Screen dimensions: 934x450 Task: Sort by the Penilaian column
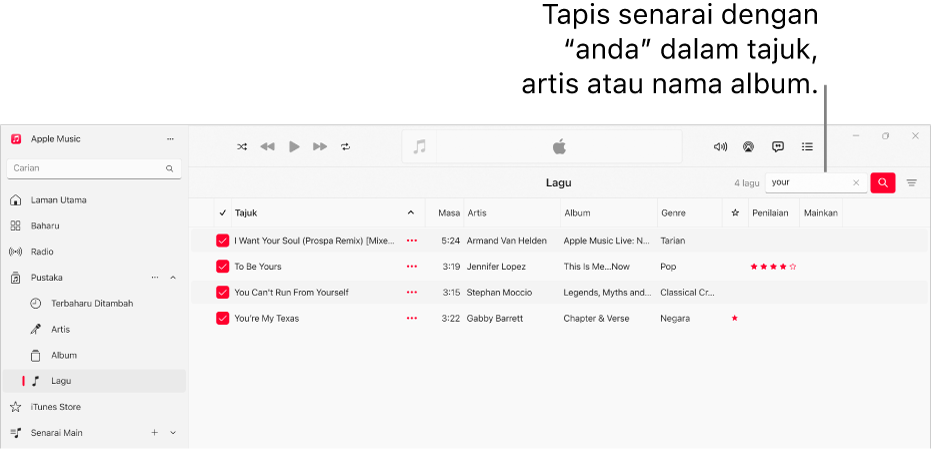point(771,213)
